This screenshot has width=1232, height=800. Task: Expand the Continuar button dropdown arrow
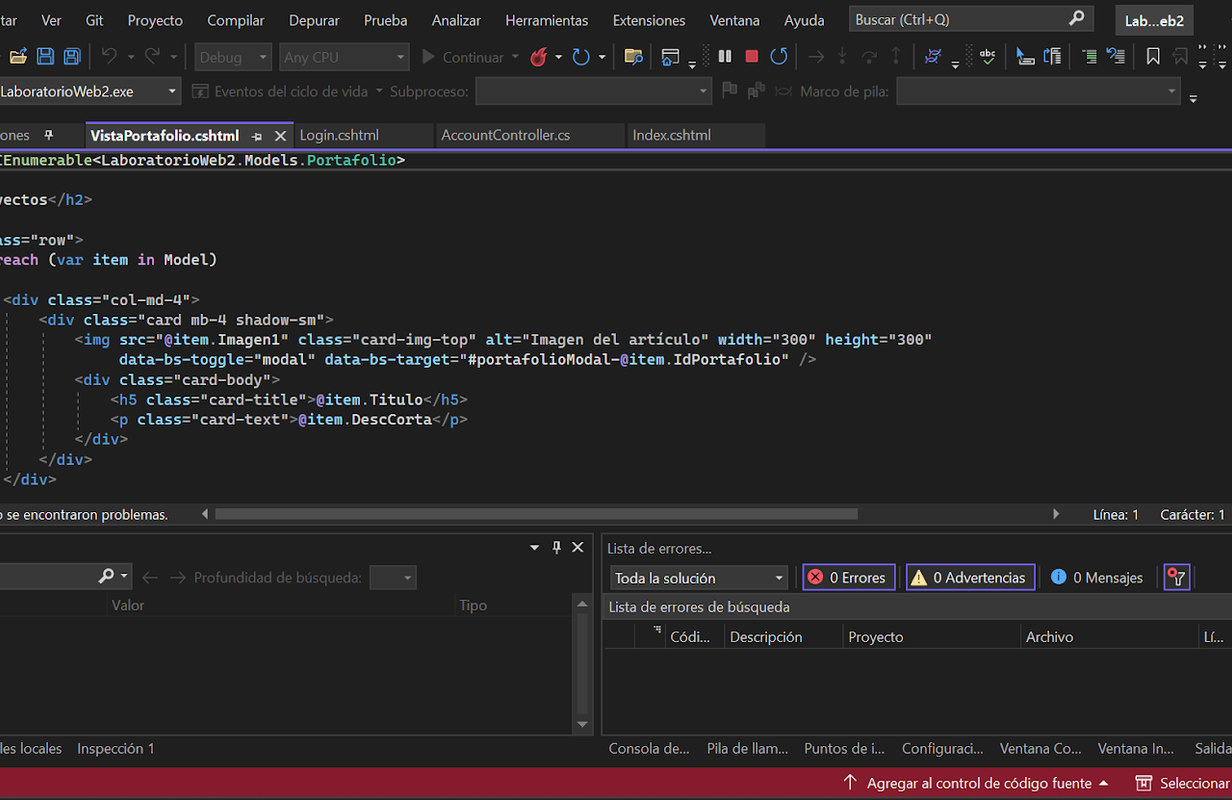[x=515, y=57]
